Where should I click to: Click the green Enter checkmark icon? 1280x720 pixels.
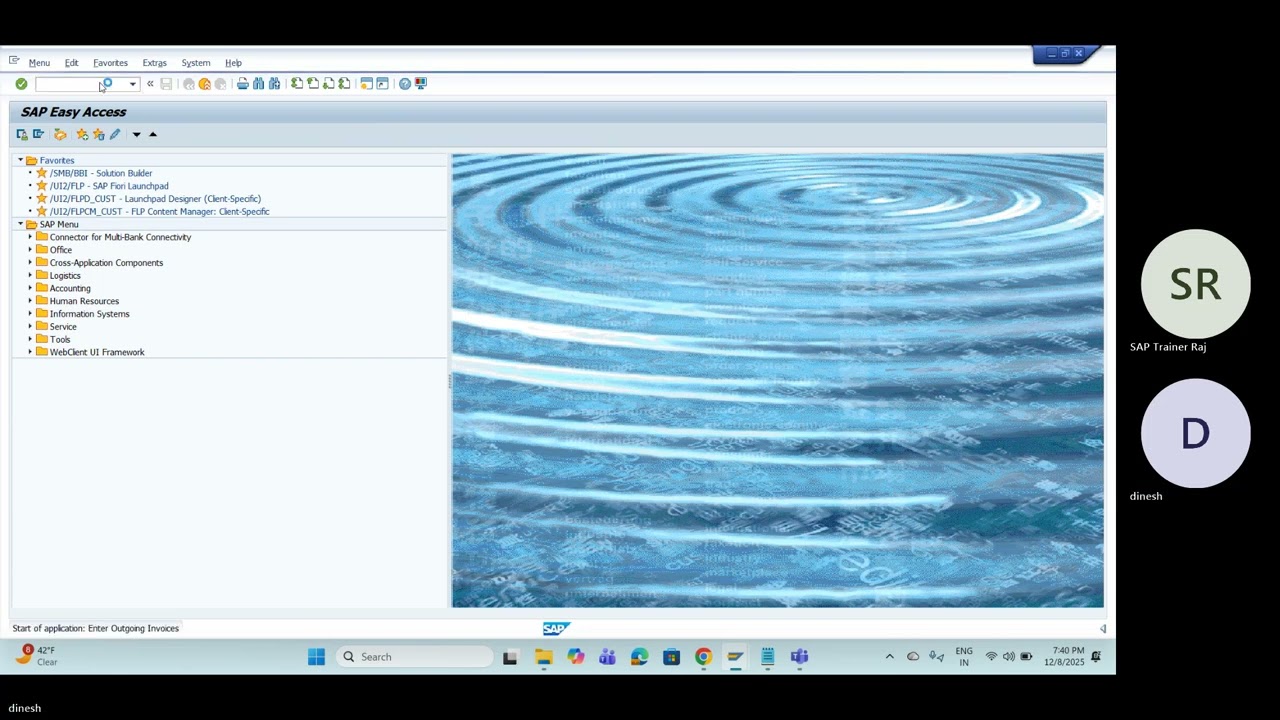point(21,84)
